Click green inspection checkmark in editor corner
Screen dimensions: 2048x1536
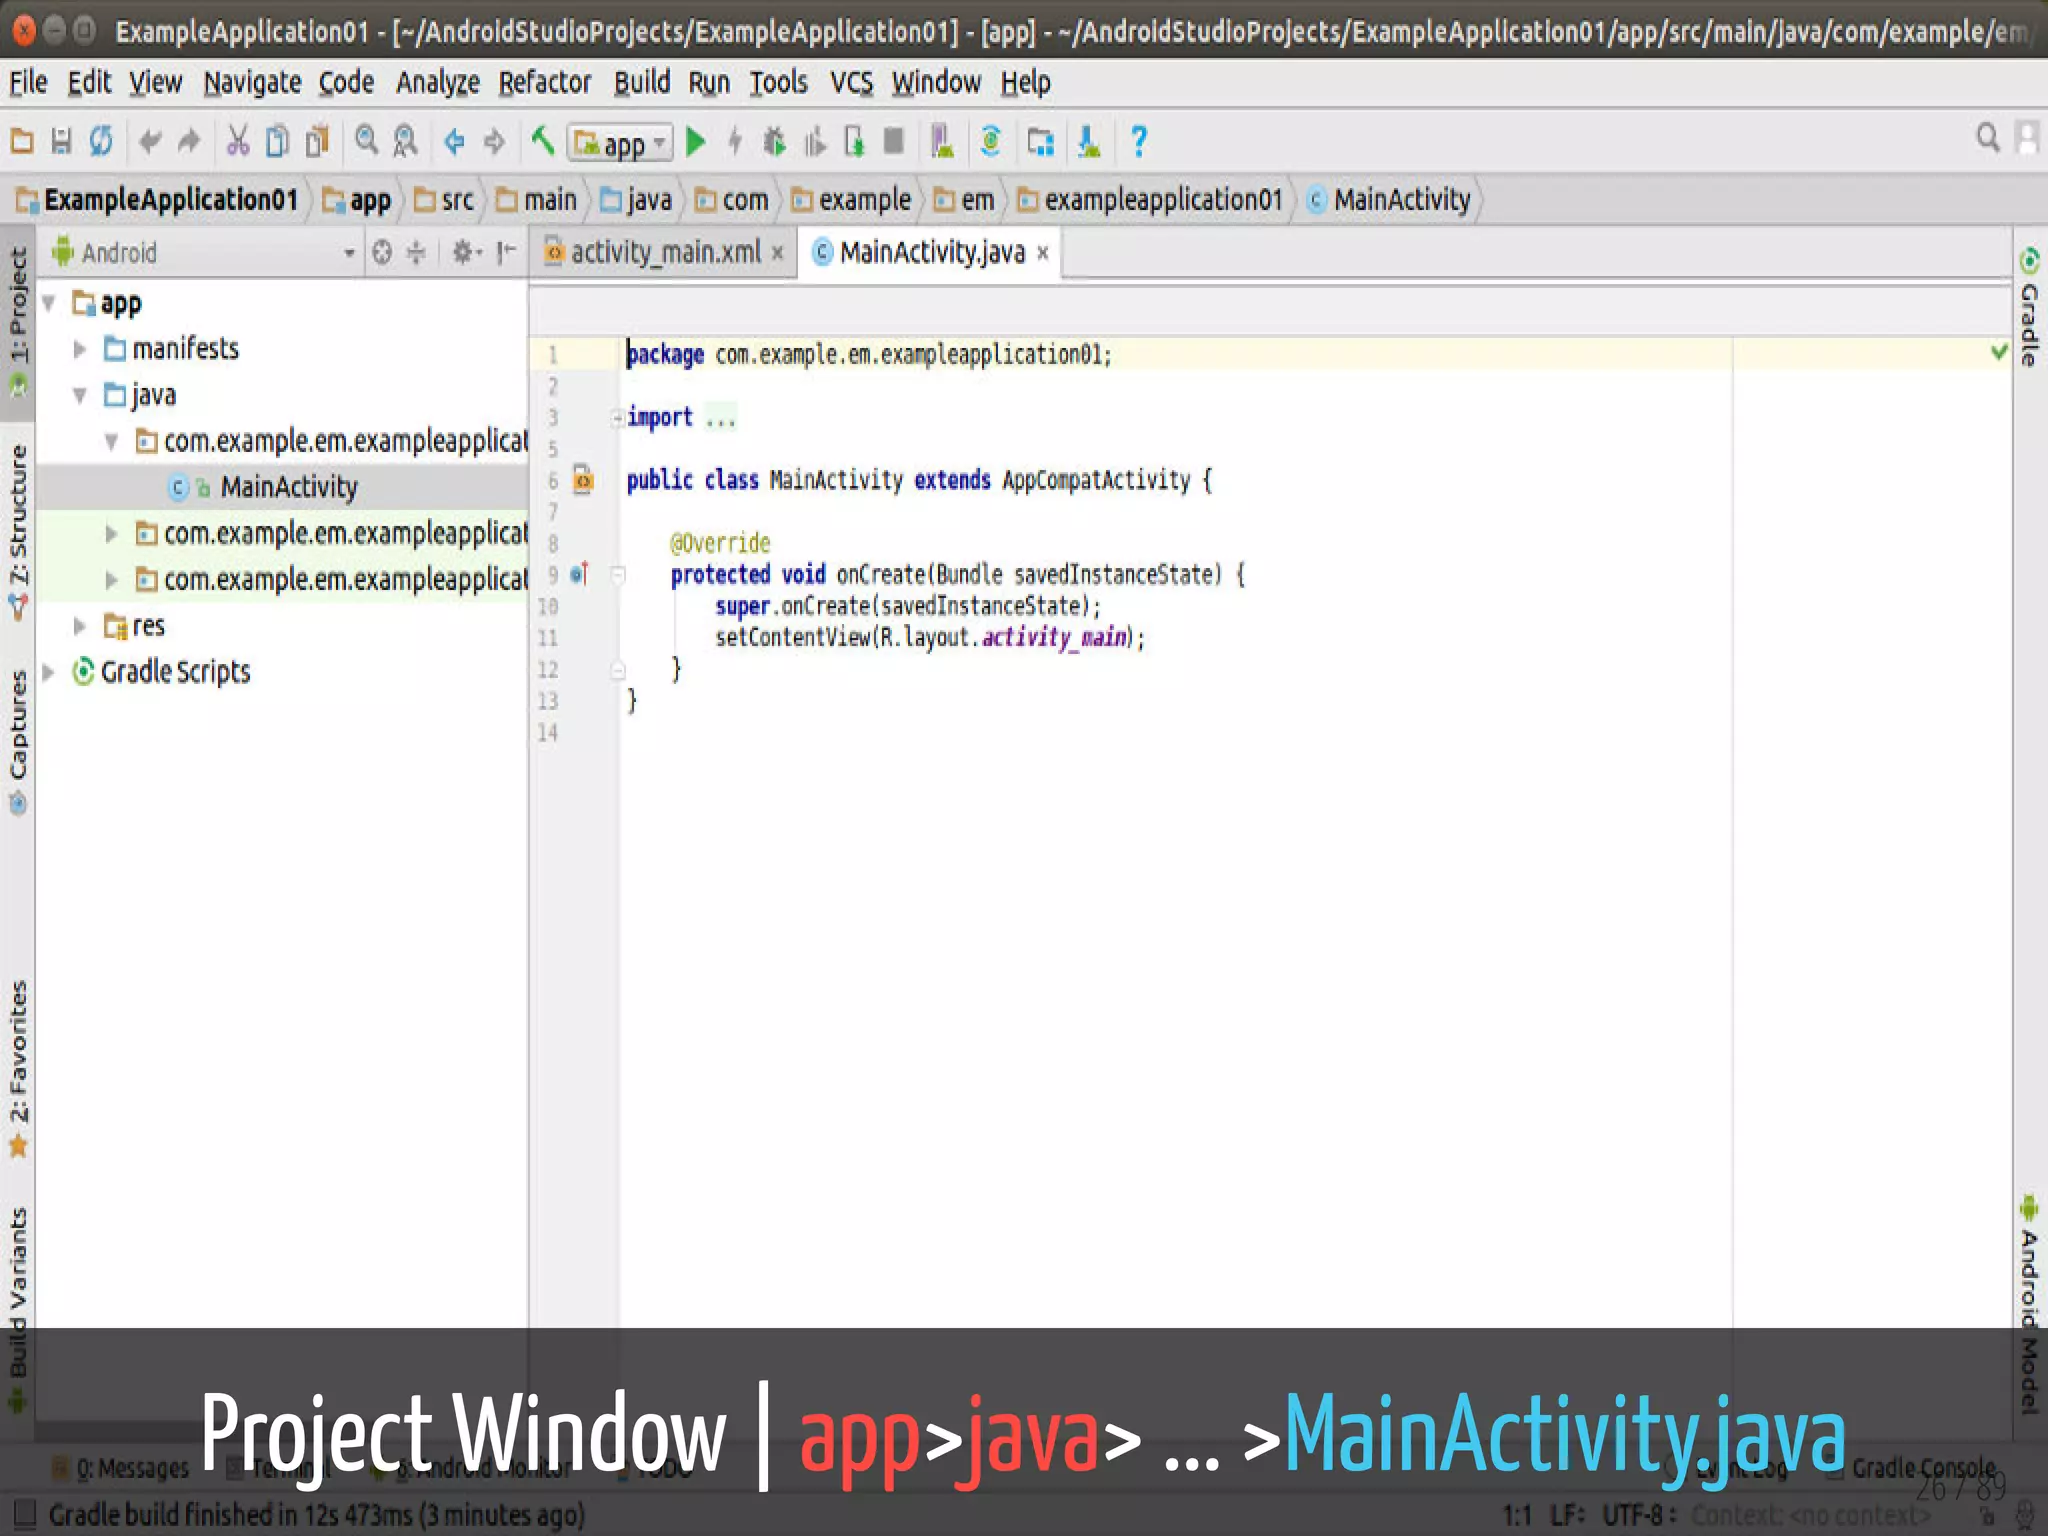coord(1998,351)
